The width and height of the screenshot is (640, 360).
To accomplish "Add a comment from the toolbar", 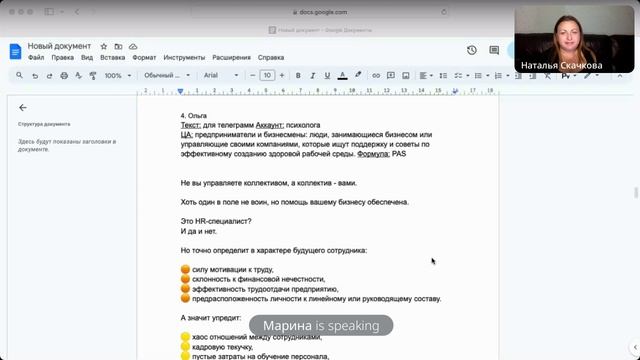I will [391, 76].
